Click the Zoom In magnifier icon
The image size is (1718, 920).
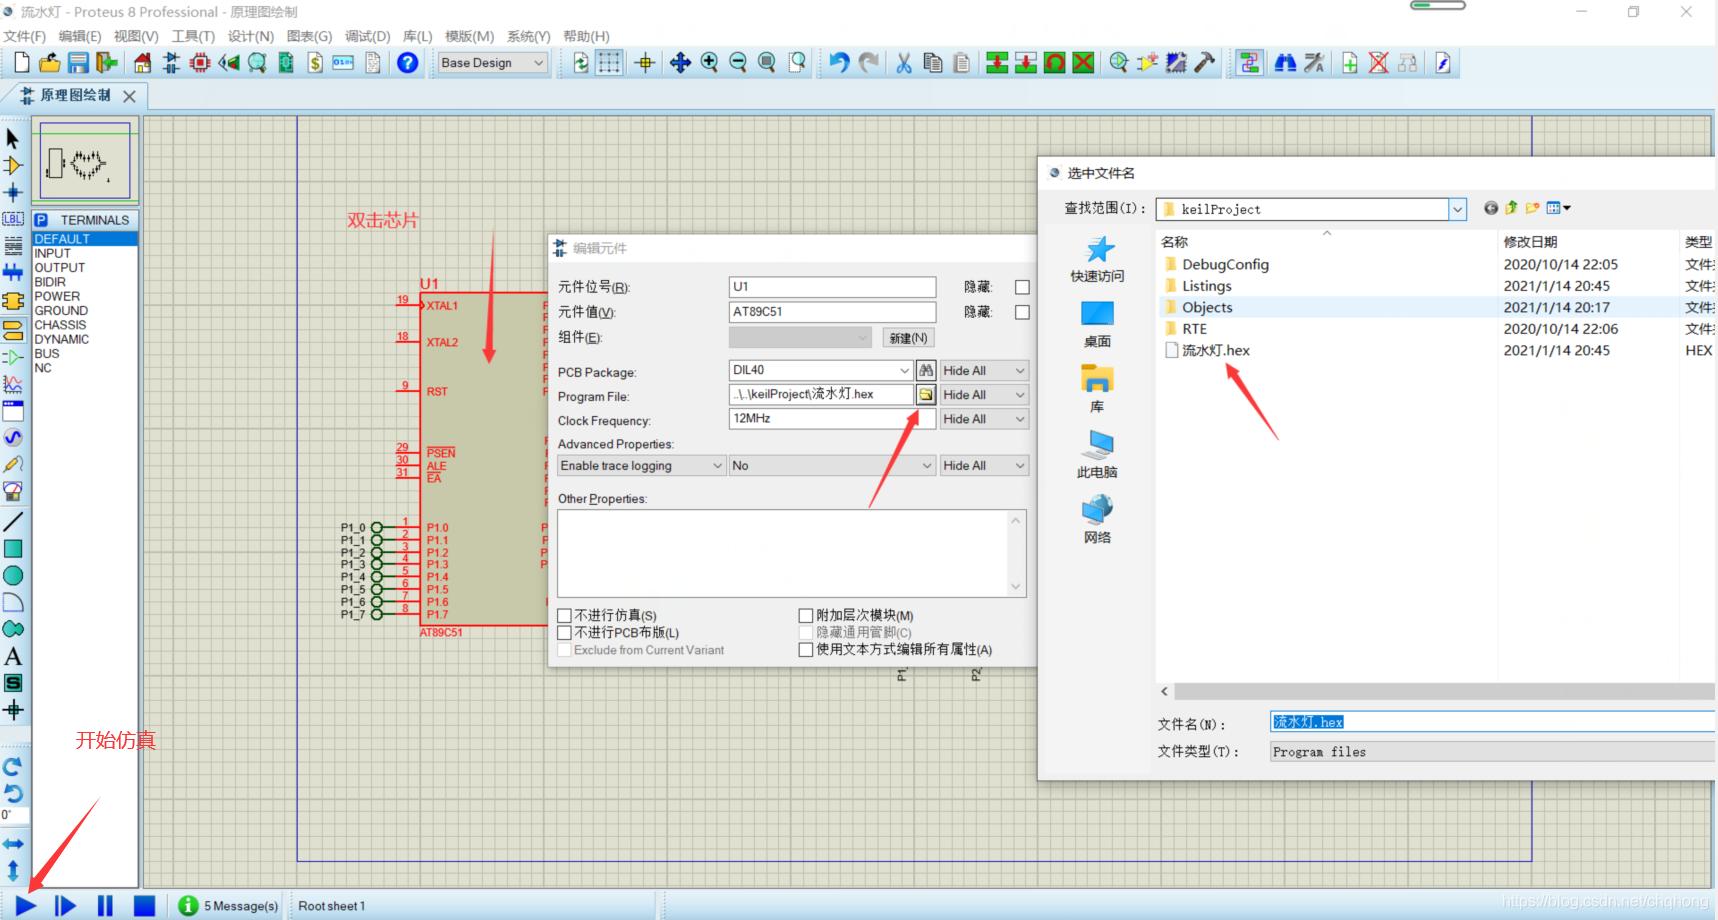pyautogui.click(x=710, y=63)
